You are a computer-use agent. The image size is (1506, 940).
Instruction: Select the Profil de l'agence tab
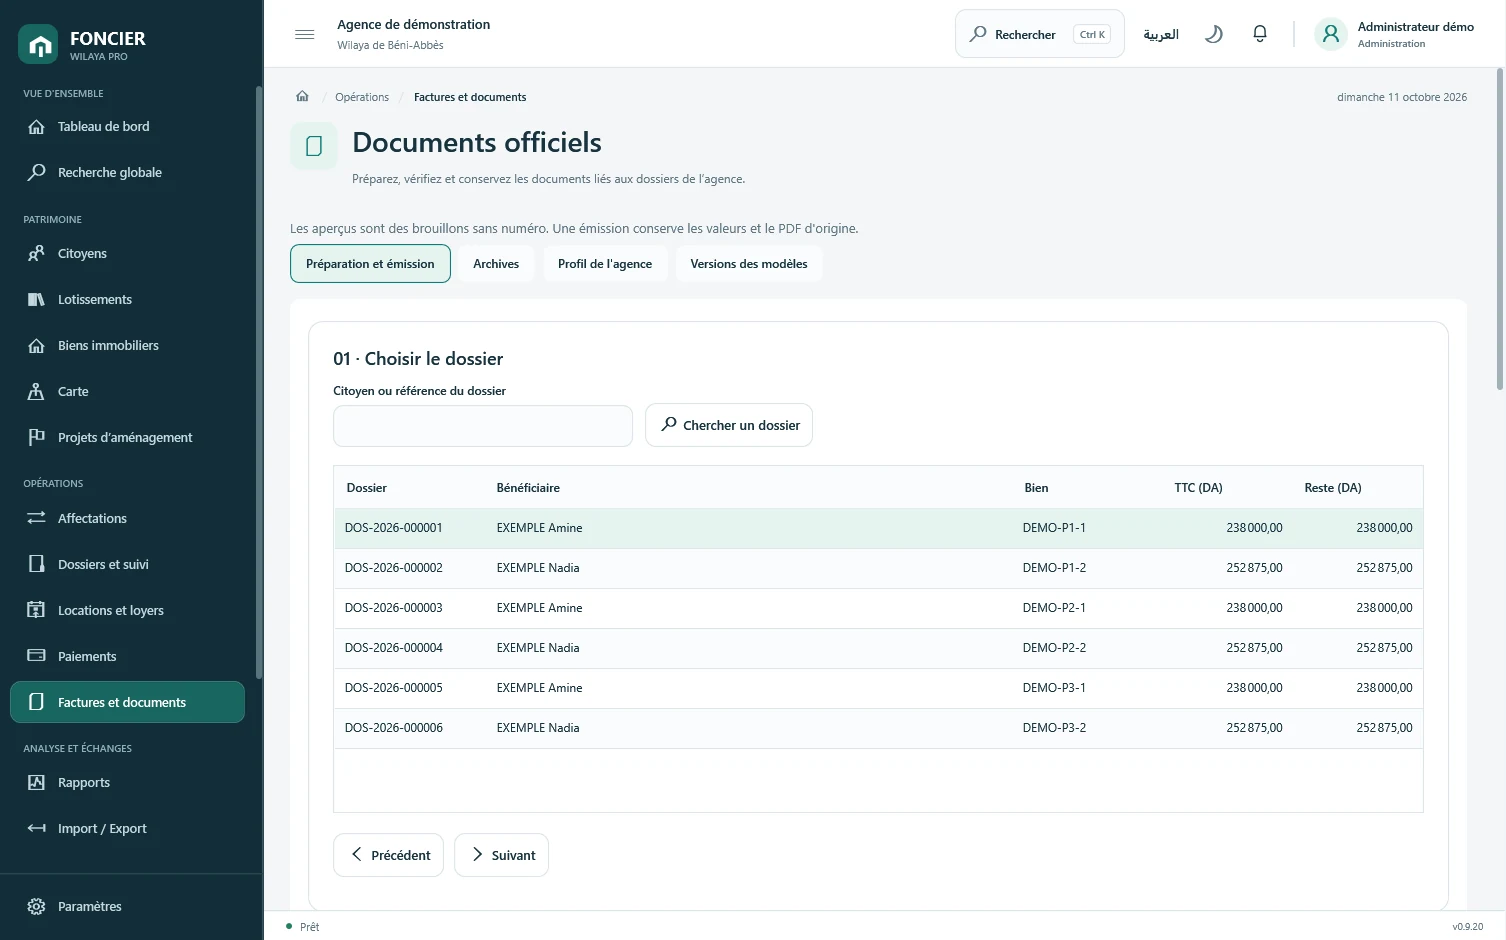(605, 264)
